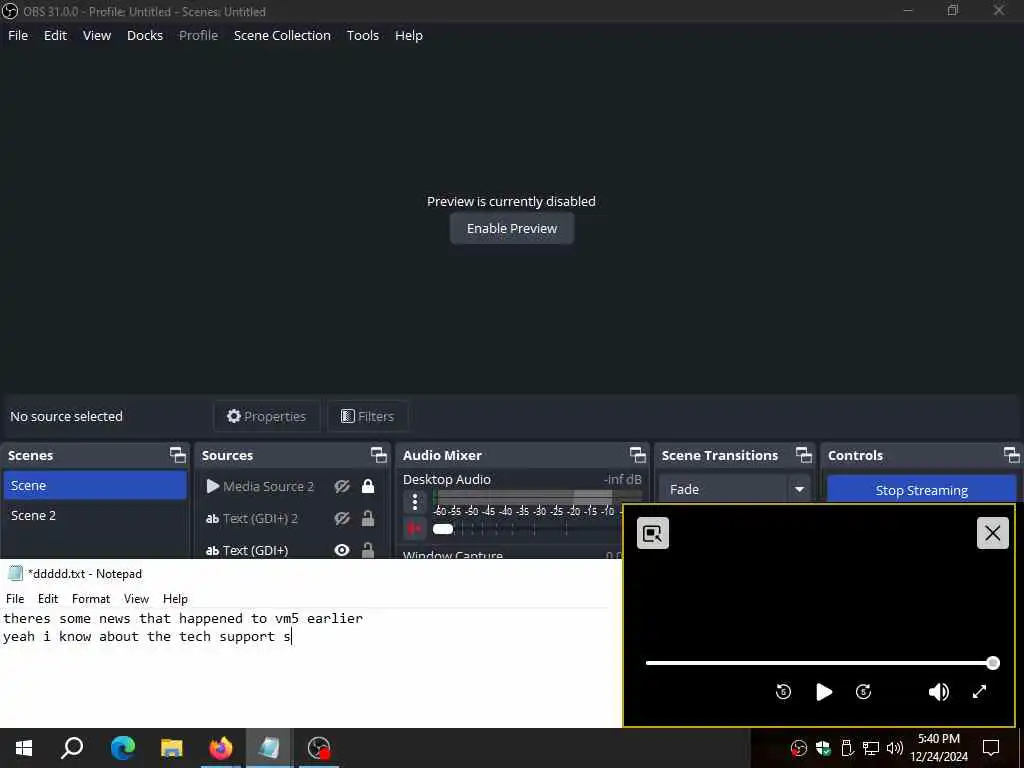Screen dimensions: 1024x768
Task: Open the OBS View menu
Action: click(97, 35)
